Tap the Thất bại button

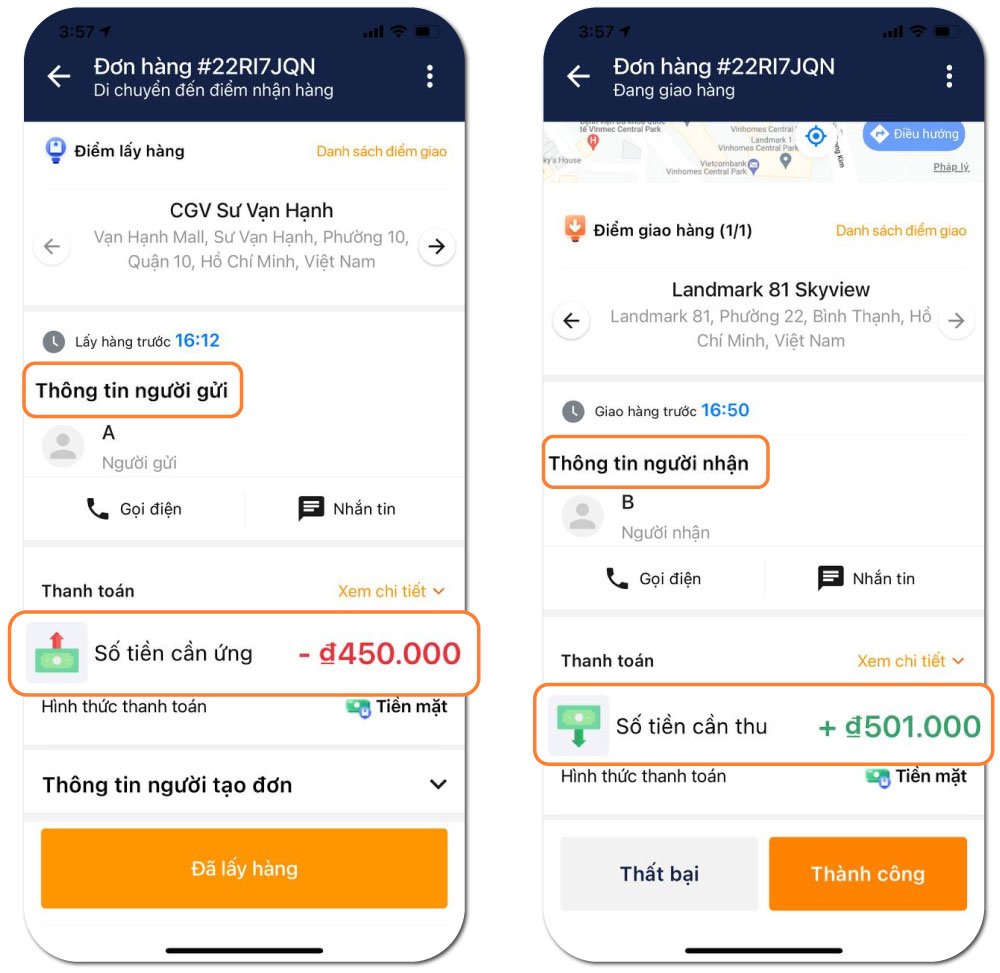pos(659,874)
